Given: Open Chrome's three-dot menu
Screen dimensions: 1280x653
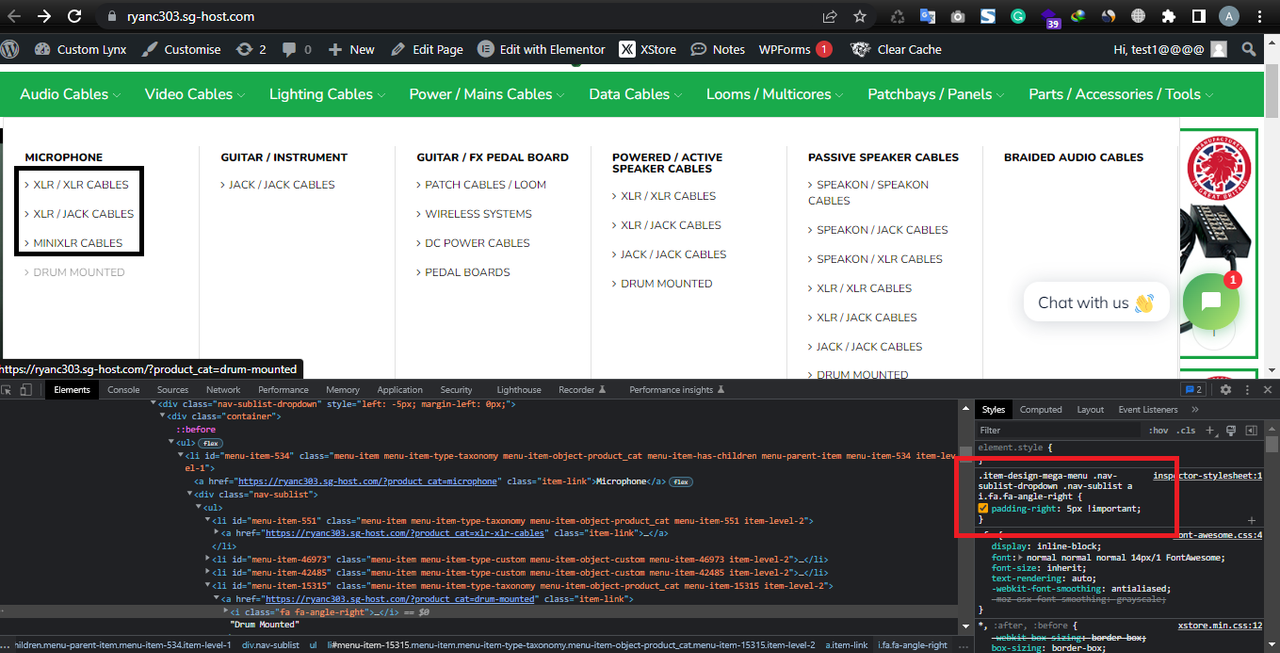Looking at the screenshot, I should pyautogui.click(x=1260, y=16).
